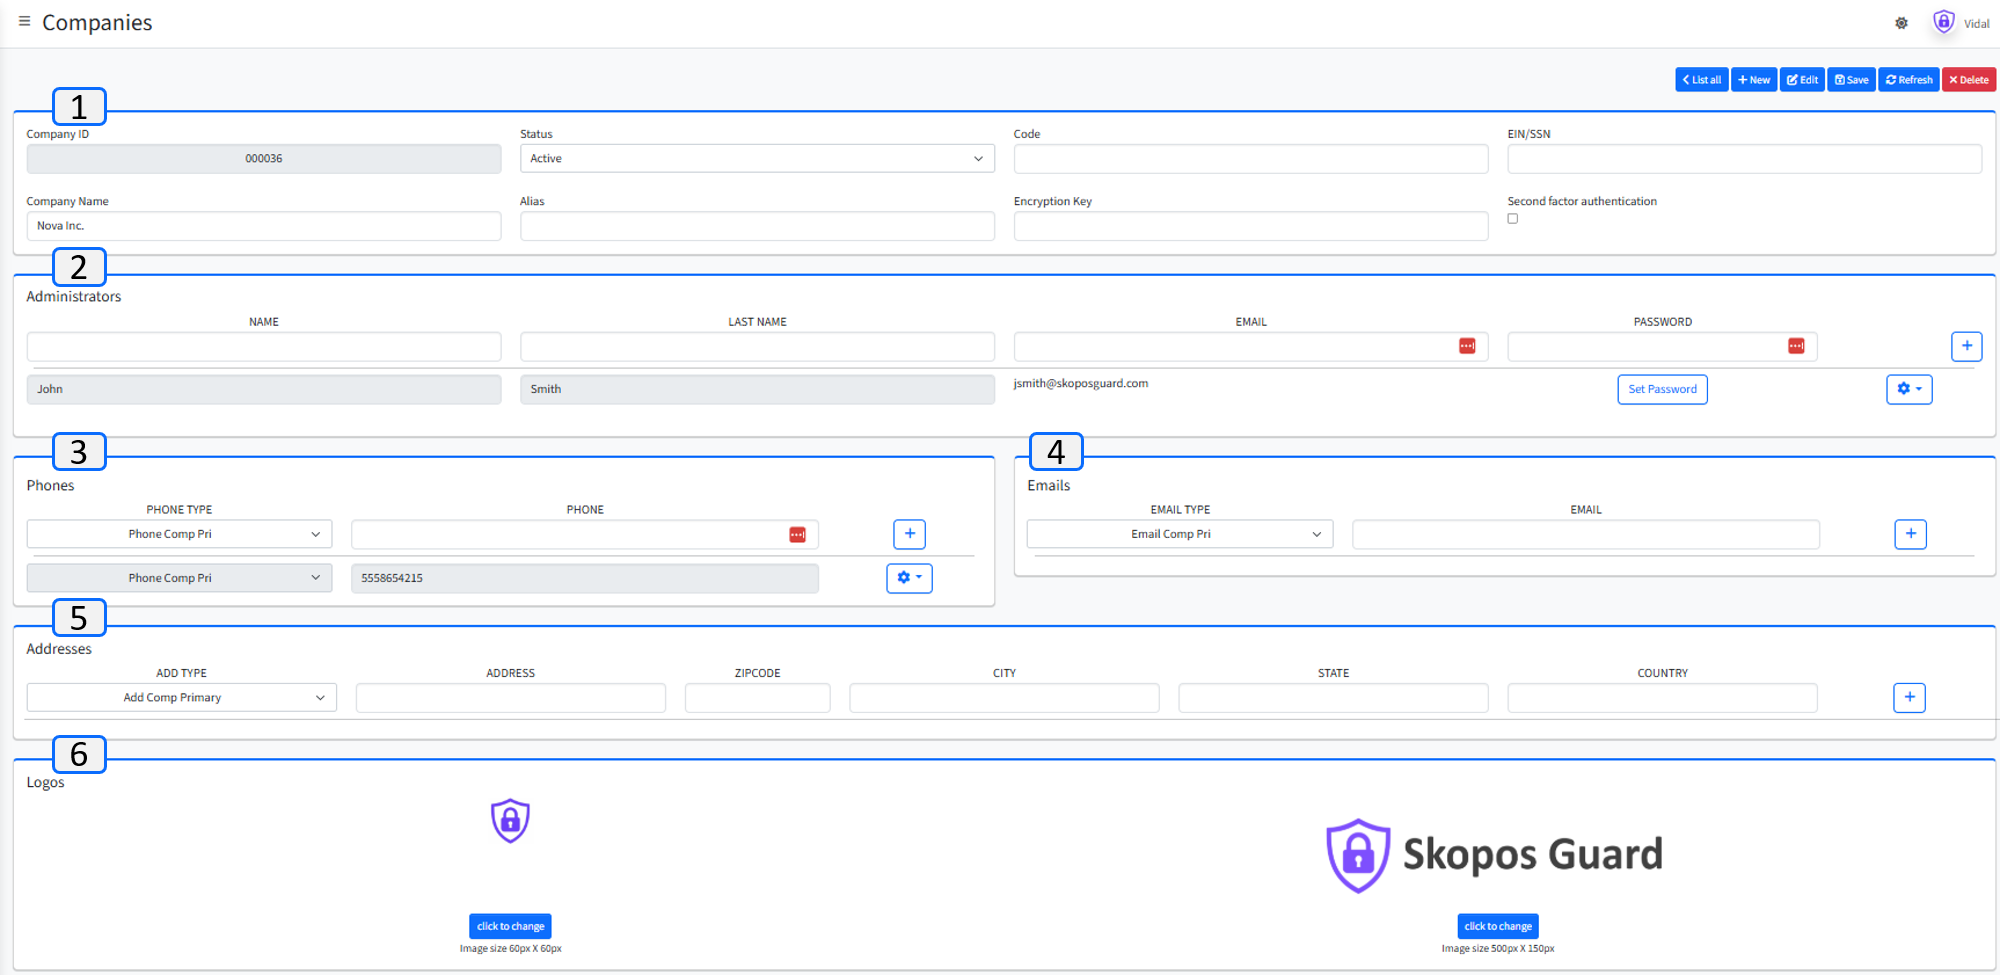Click the Company Name field Nova Inc.

(264, 226)
